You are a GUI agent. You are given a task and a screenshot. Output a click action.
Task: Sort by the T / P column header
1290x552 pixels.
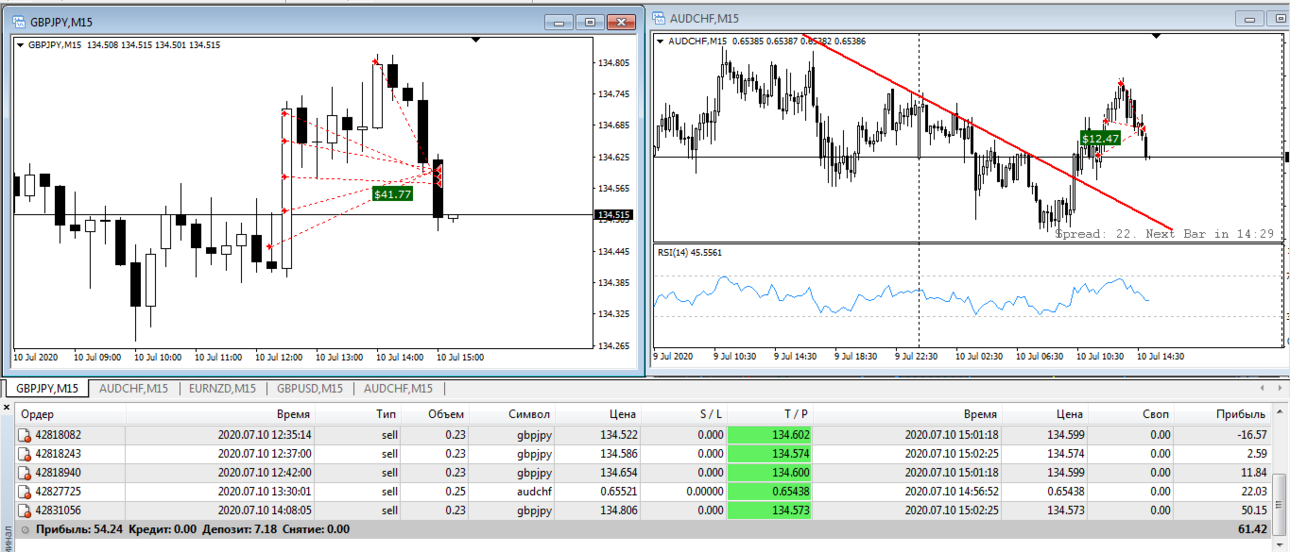(x=770, y=414)
